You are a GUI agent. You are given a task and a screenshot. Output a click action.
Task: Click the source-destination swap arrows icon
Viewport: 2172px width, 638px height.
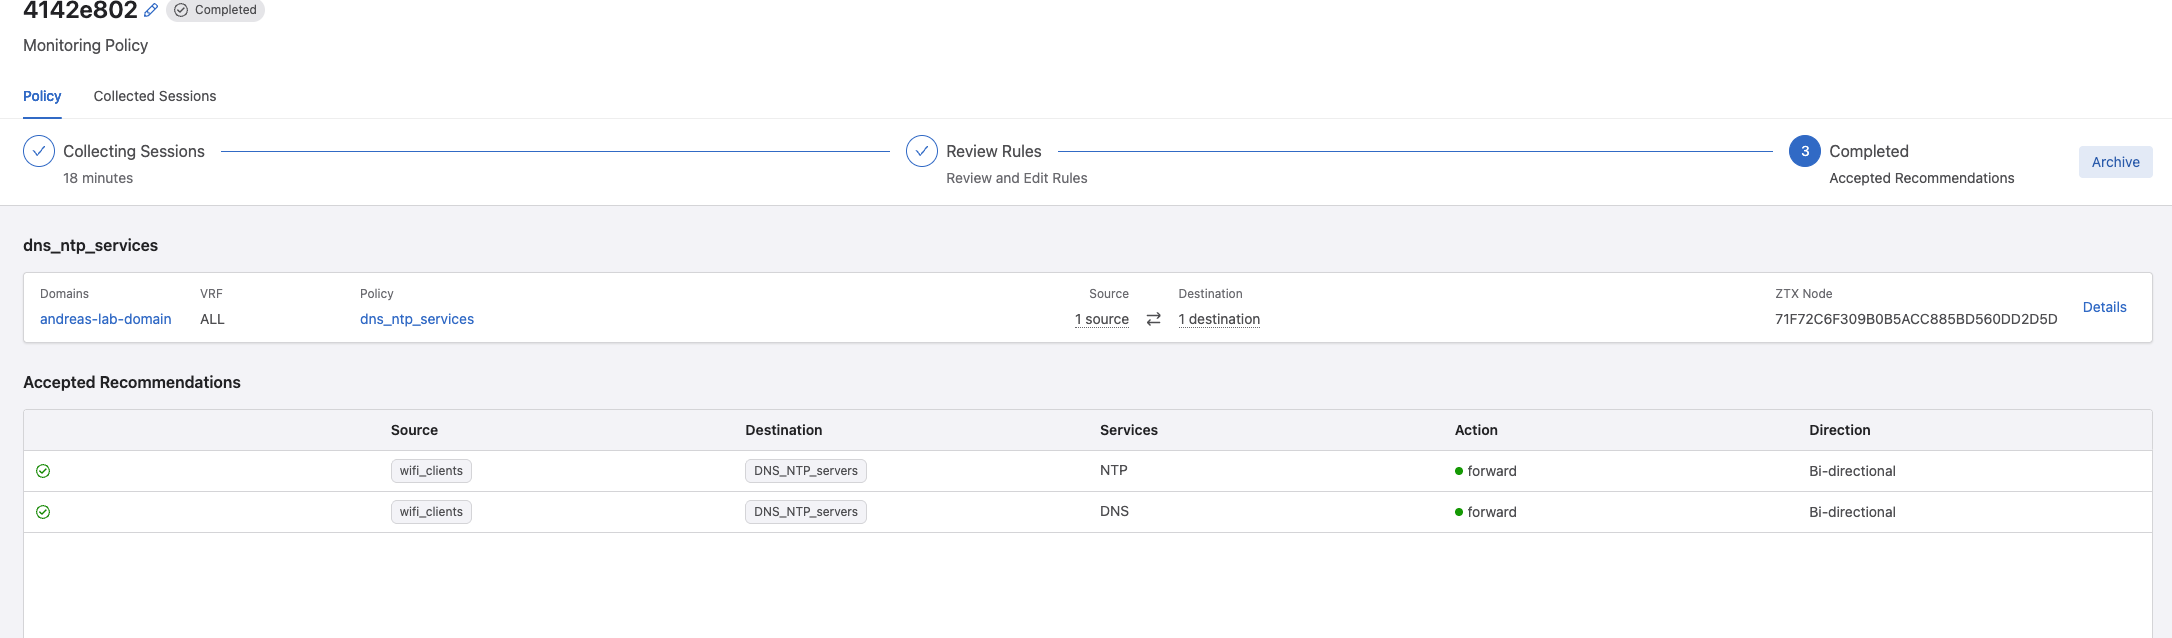point(1153,319)
